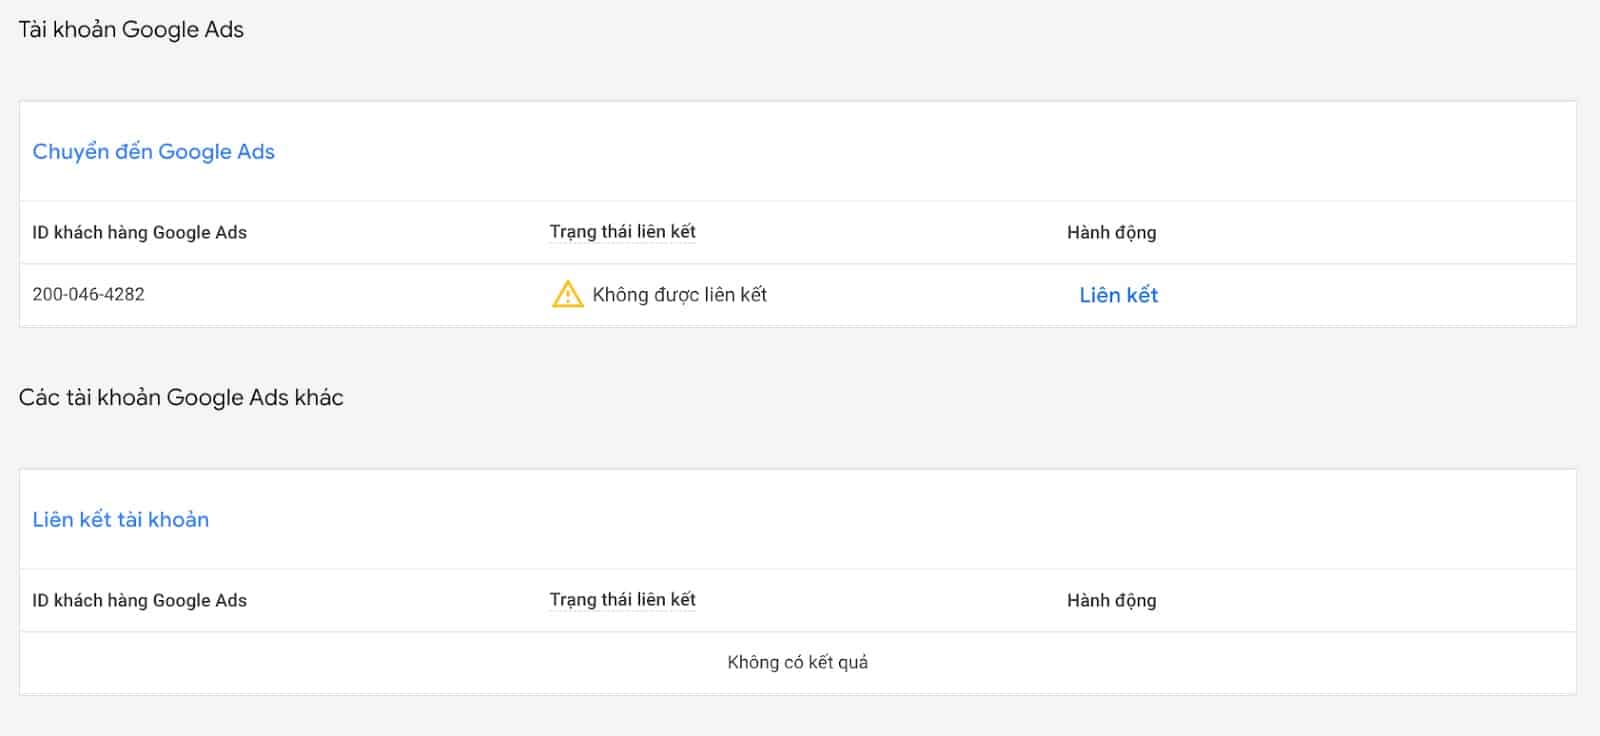Select customer ID 200-046-4282
This screenshot has height=736, width=1600.
(88, 294)
